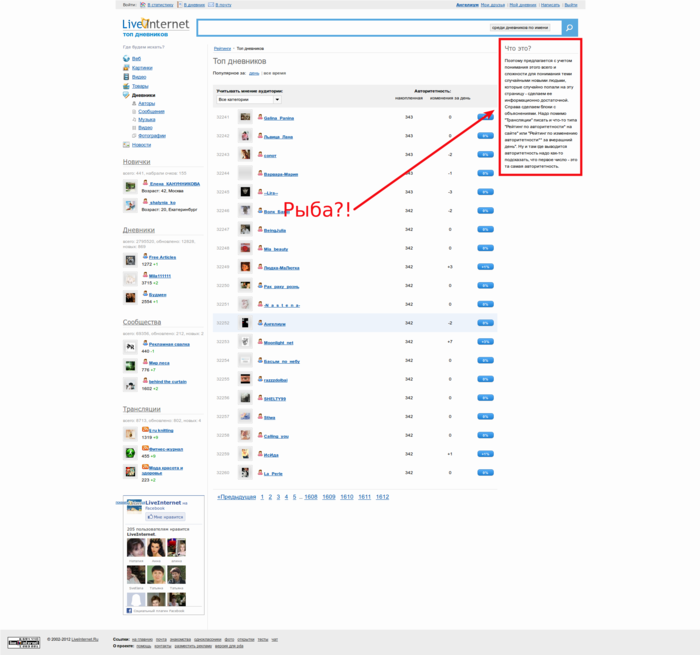This screenshot has width=700, height=655.
Task: Open behind the curtain community link
Action: tap(168, 382)
